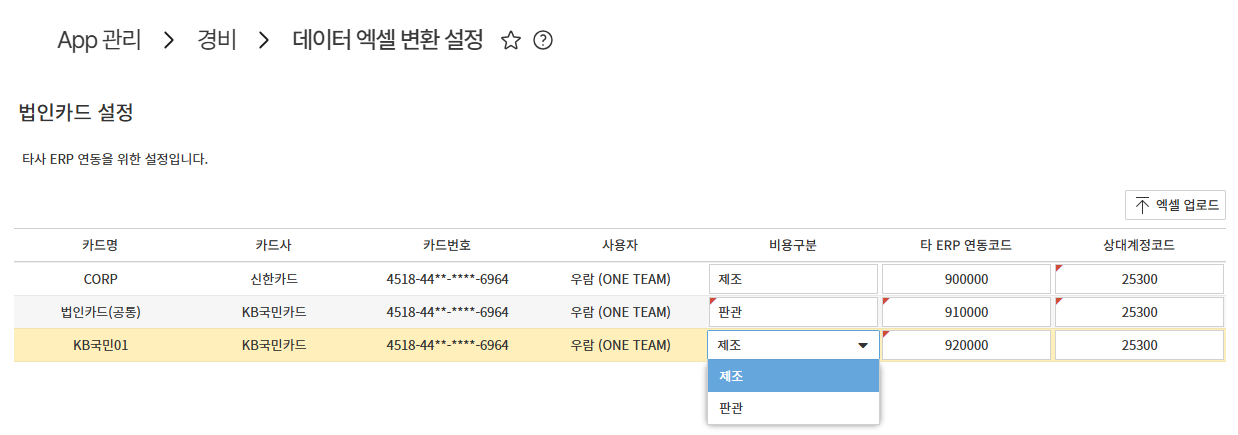Click the favorite star icon
Viewport: 1238px width, 435px height.
pos(511,41)
